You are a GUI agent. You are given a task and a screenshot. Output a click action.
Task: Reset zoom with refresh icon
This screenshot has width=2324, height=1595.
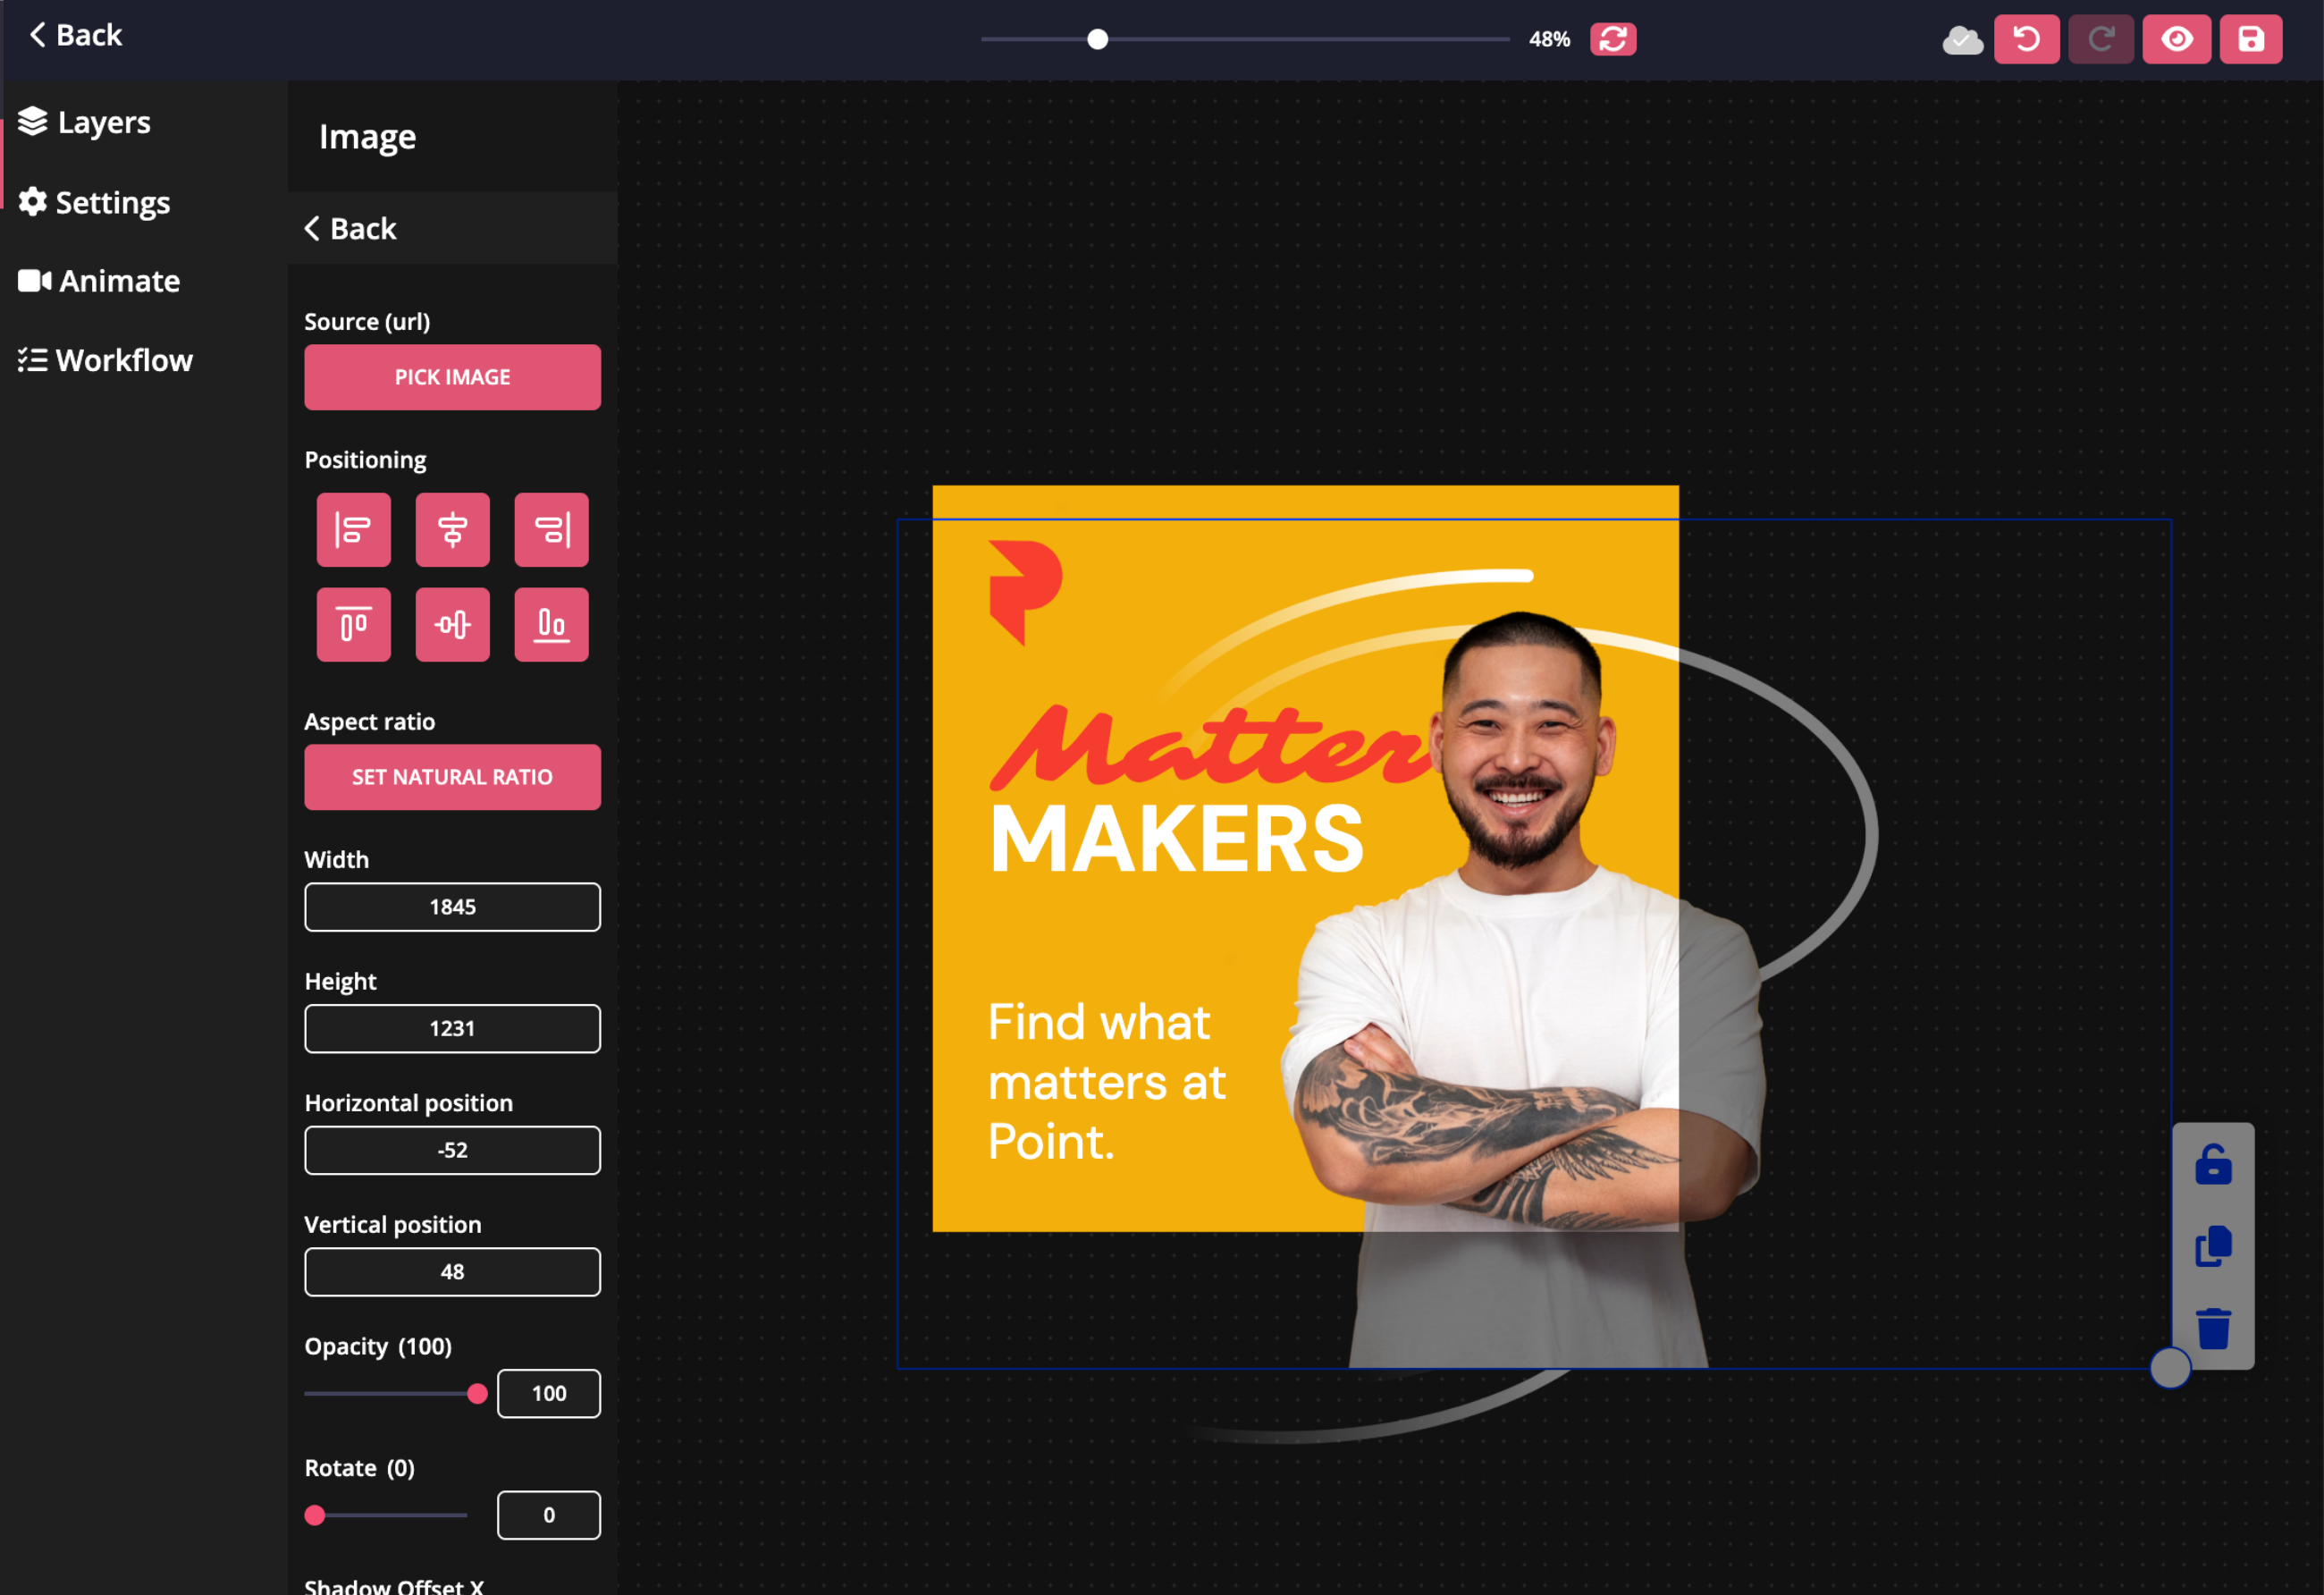(x=1613, y=39)
